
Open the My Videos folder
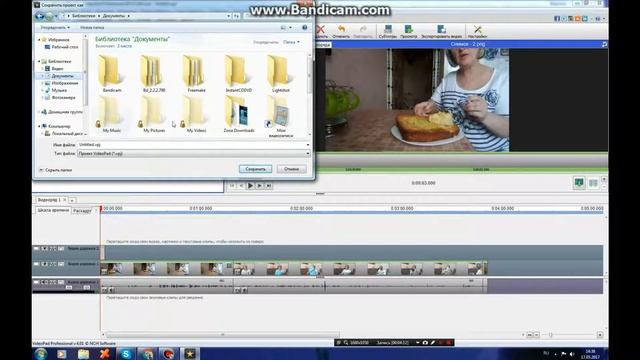(x=196, y=114)
